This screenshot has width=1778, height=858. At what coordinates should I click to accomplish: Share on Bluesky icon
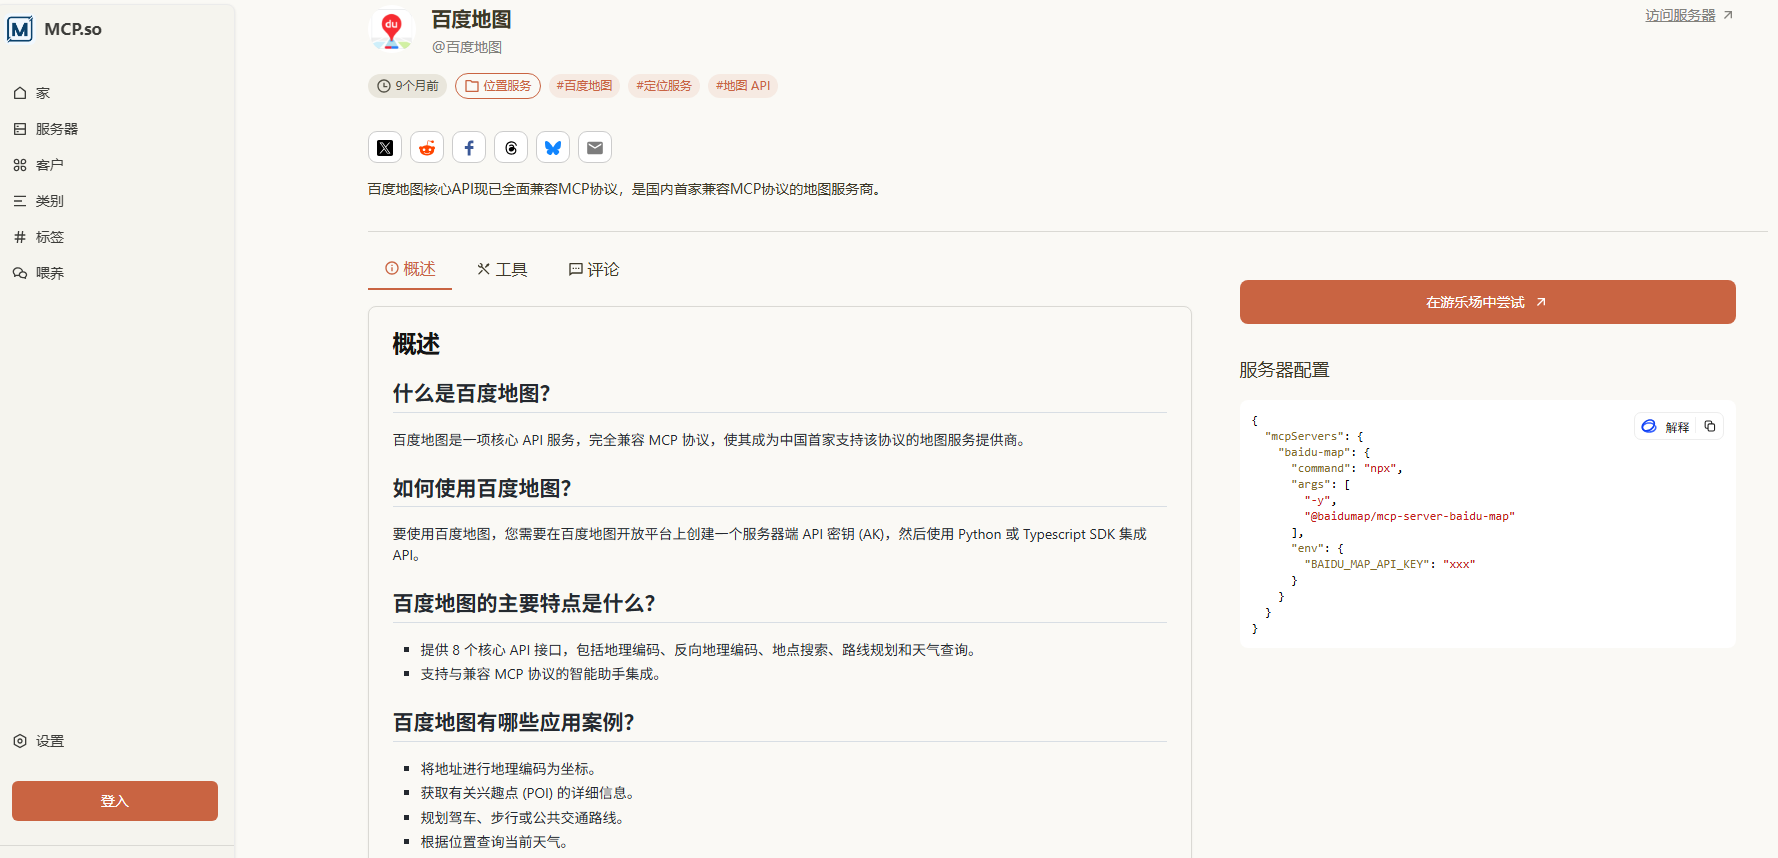[553, 148]
